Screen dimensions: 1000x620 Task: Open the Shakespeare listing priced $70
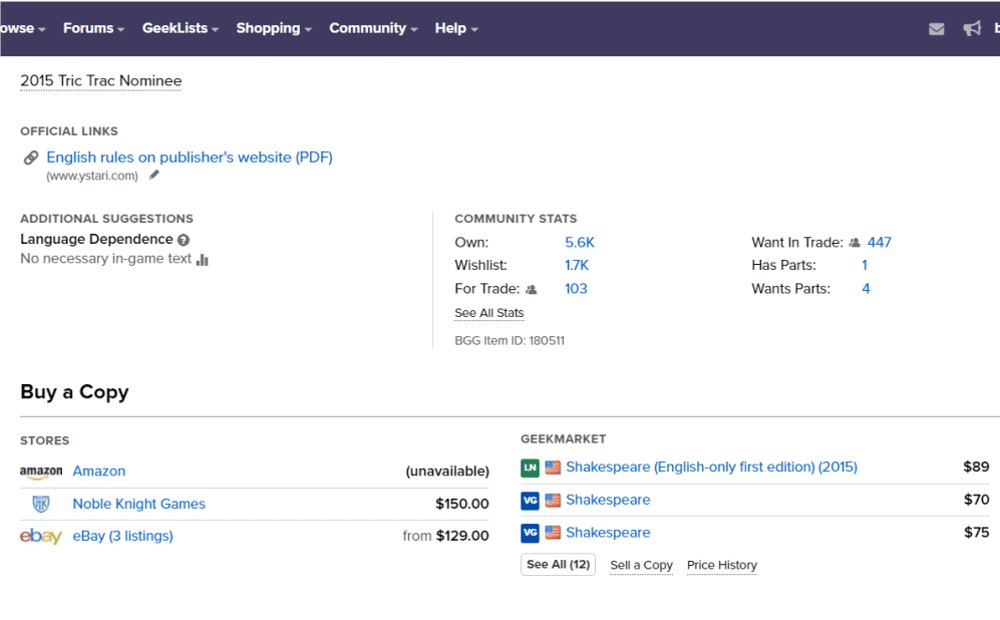608,500
